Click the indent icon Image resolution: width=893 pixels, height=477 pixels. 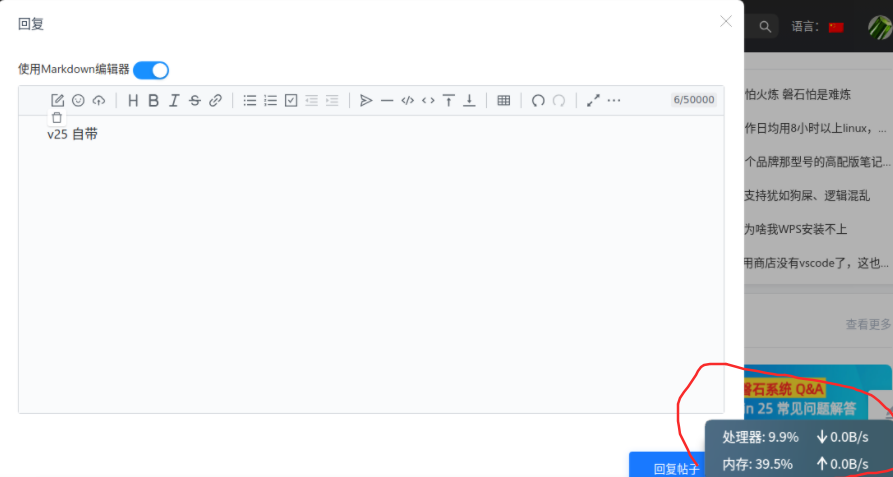click(x=332, y=101)
